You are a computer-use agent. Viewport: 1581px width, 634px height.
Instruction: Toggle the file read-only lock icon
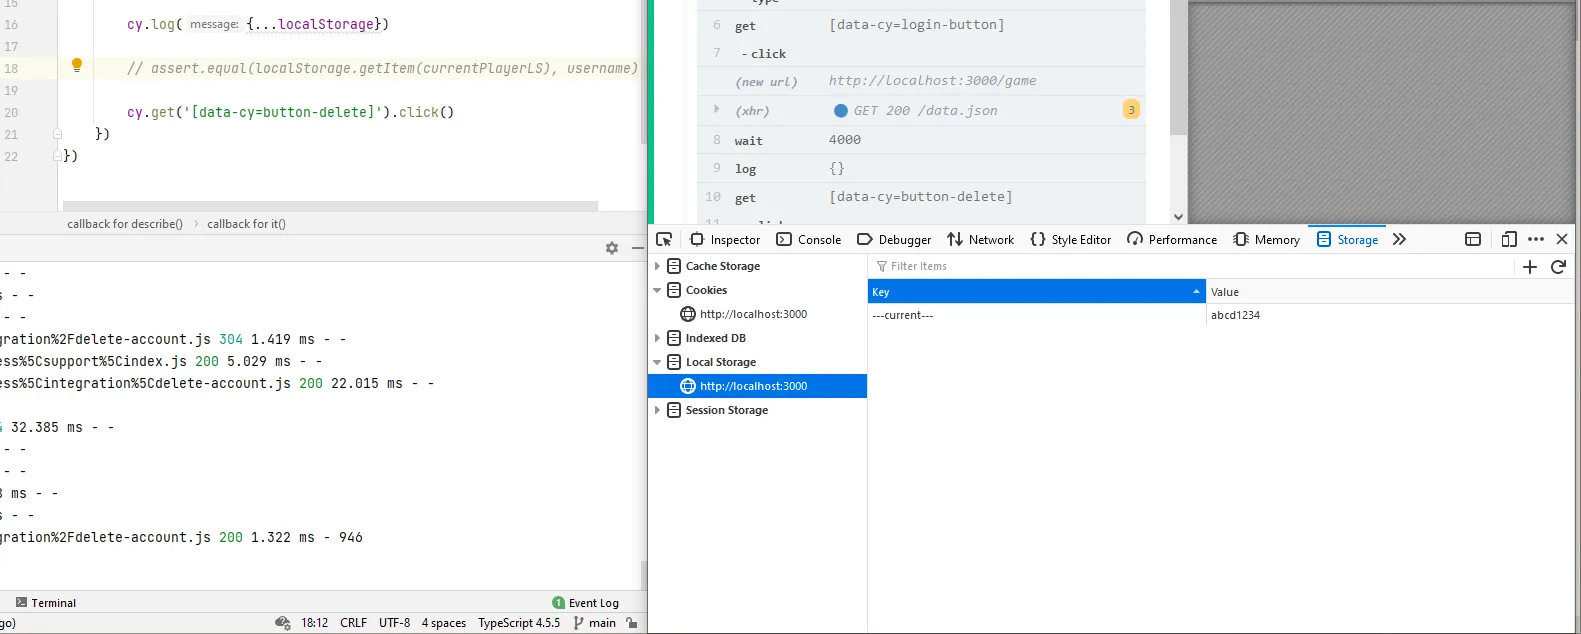point(632,623)
